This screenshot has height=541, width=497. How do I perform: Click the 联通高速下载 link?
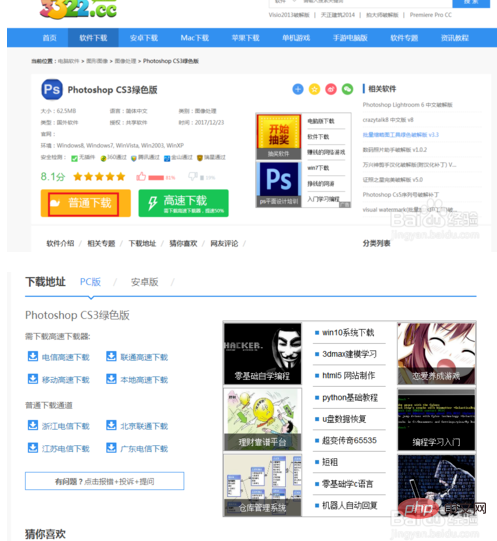click(144, 357)
